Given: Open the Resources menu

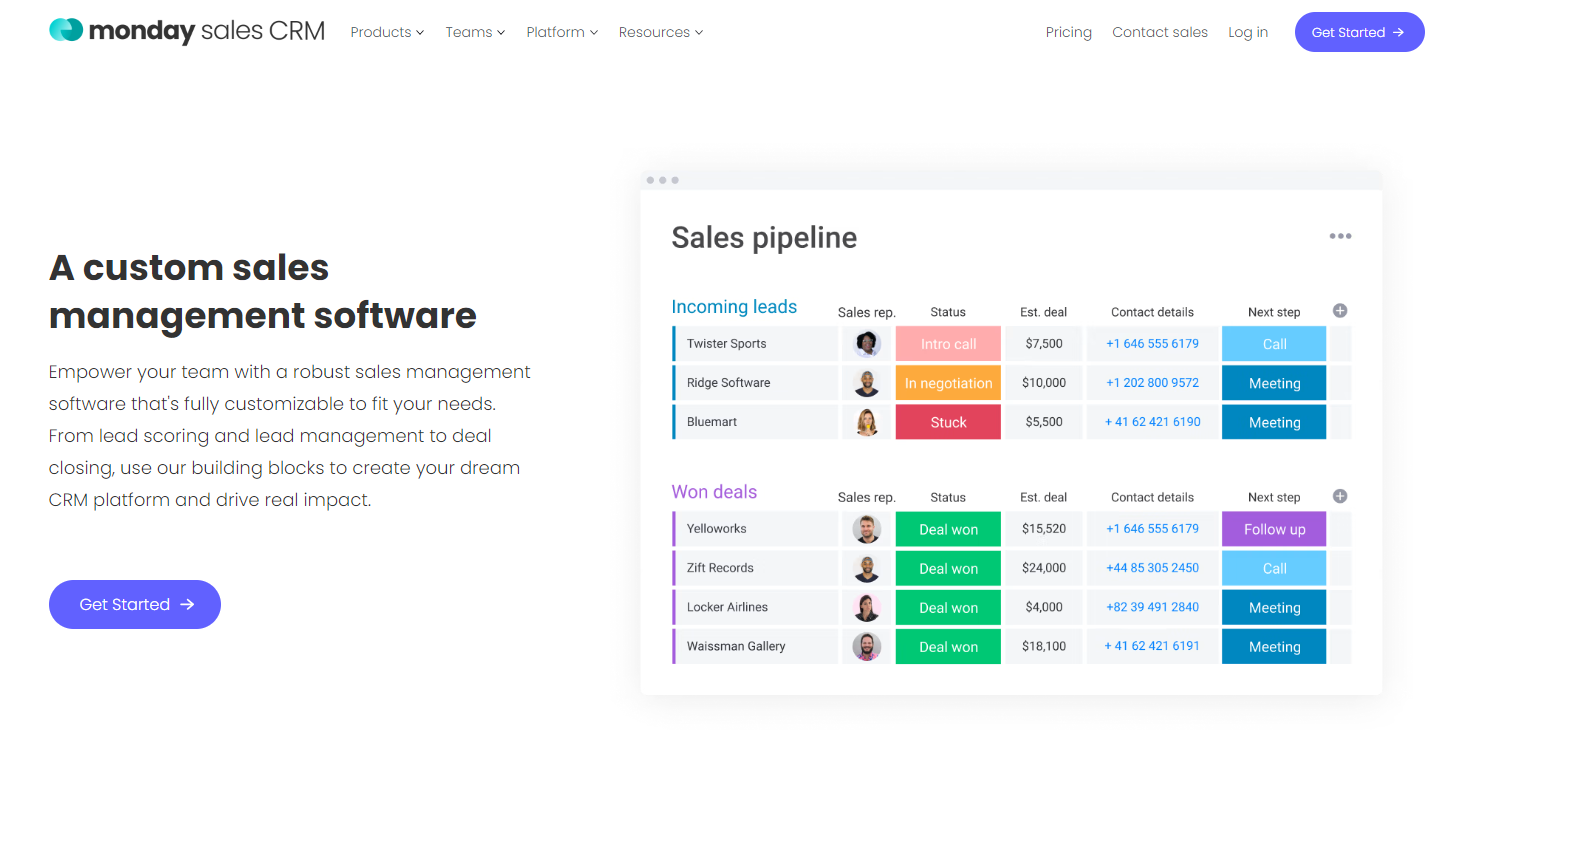Looking at the screenshot, I should coord(660,32).
